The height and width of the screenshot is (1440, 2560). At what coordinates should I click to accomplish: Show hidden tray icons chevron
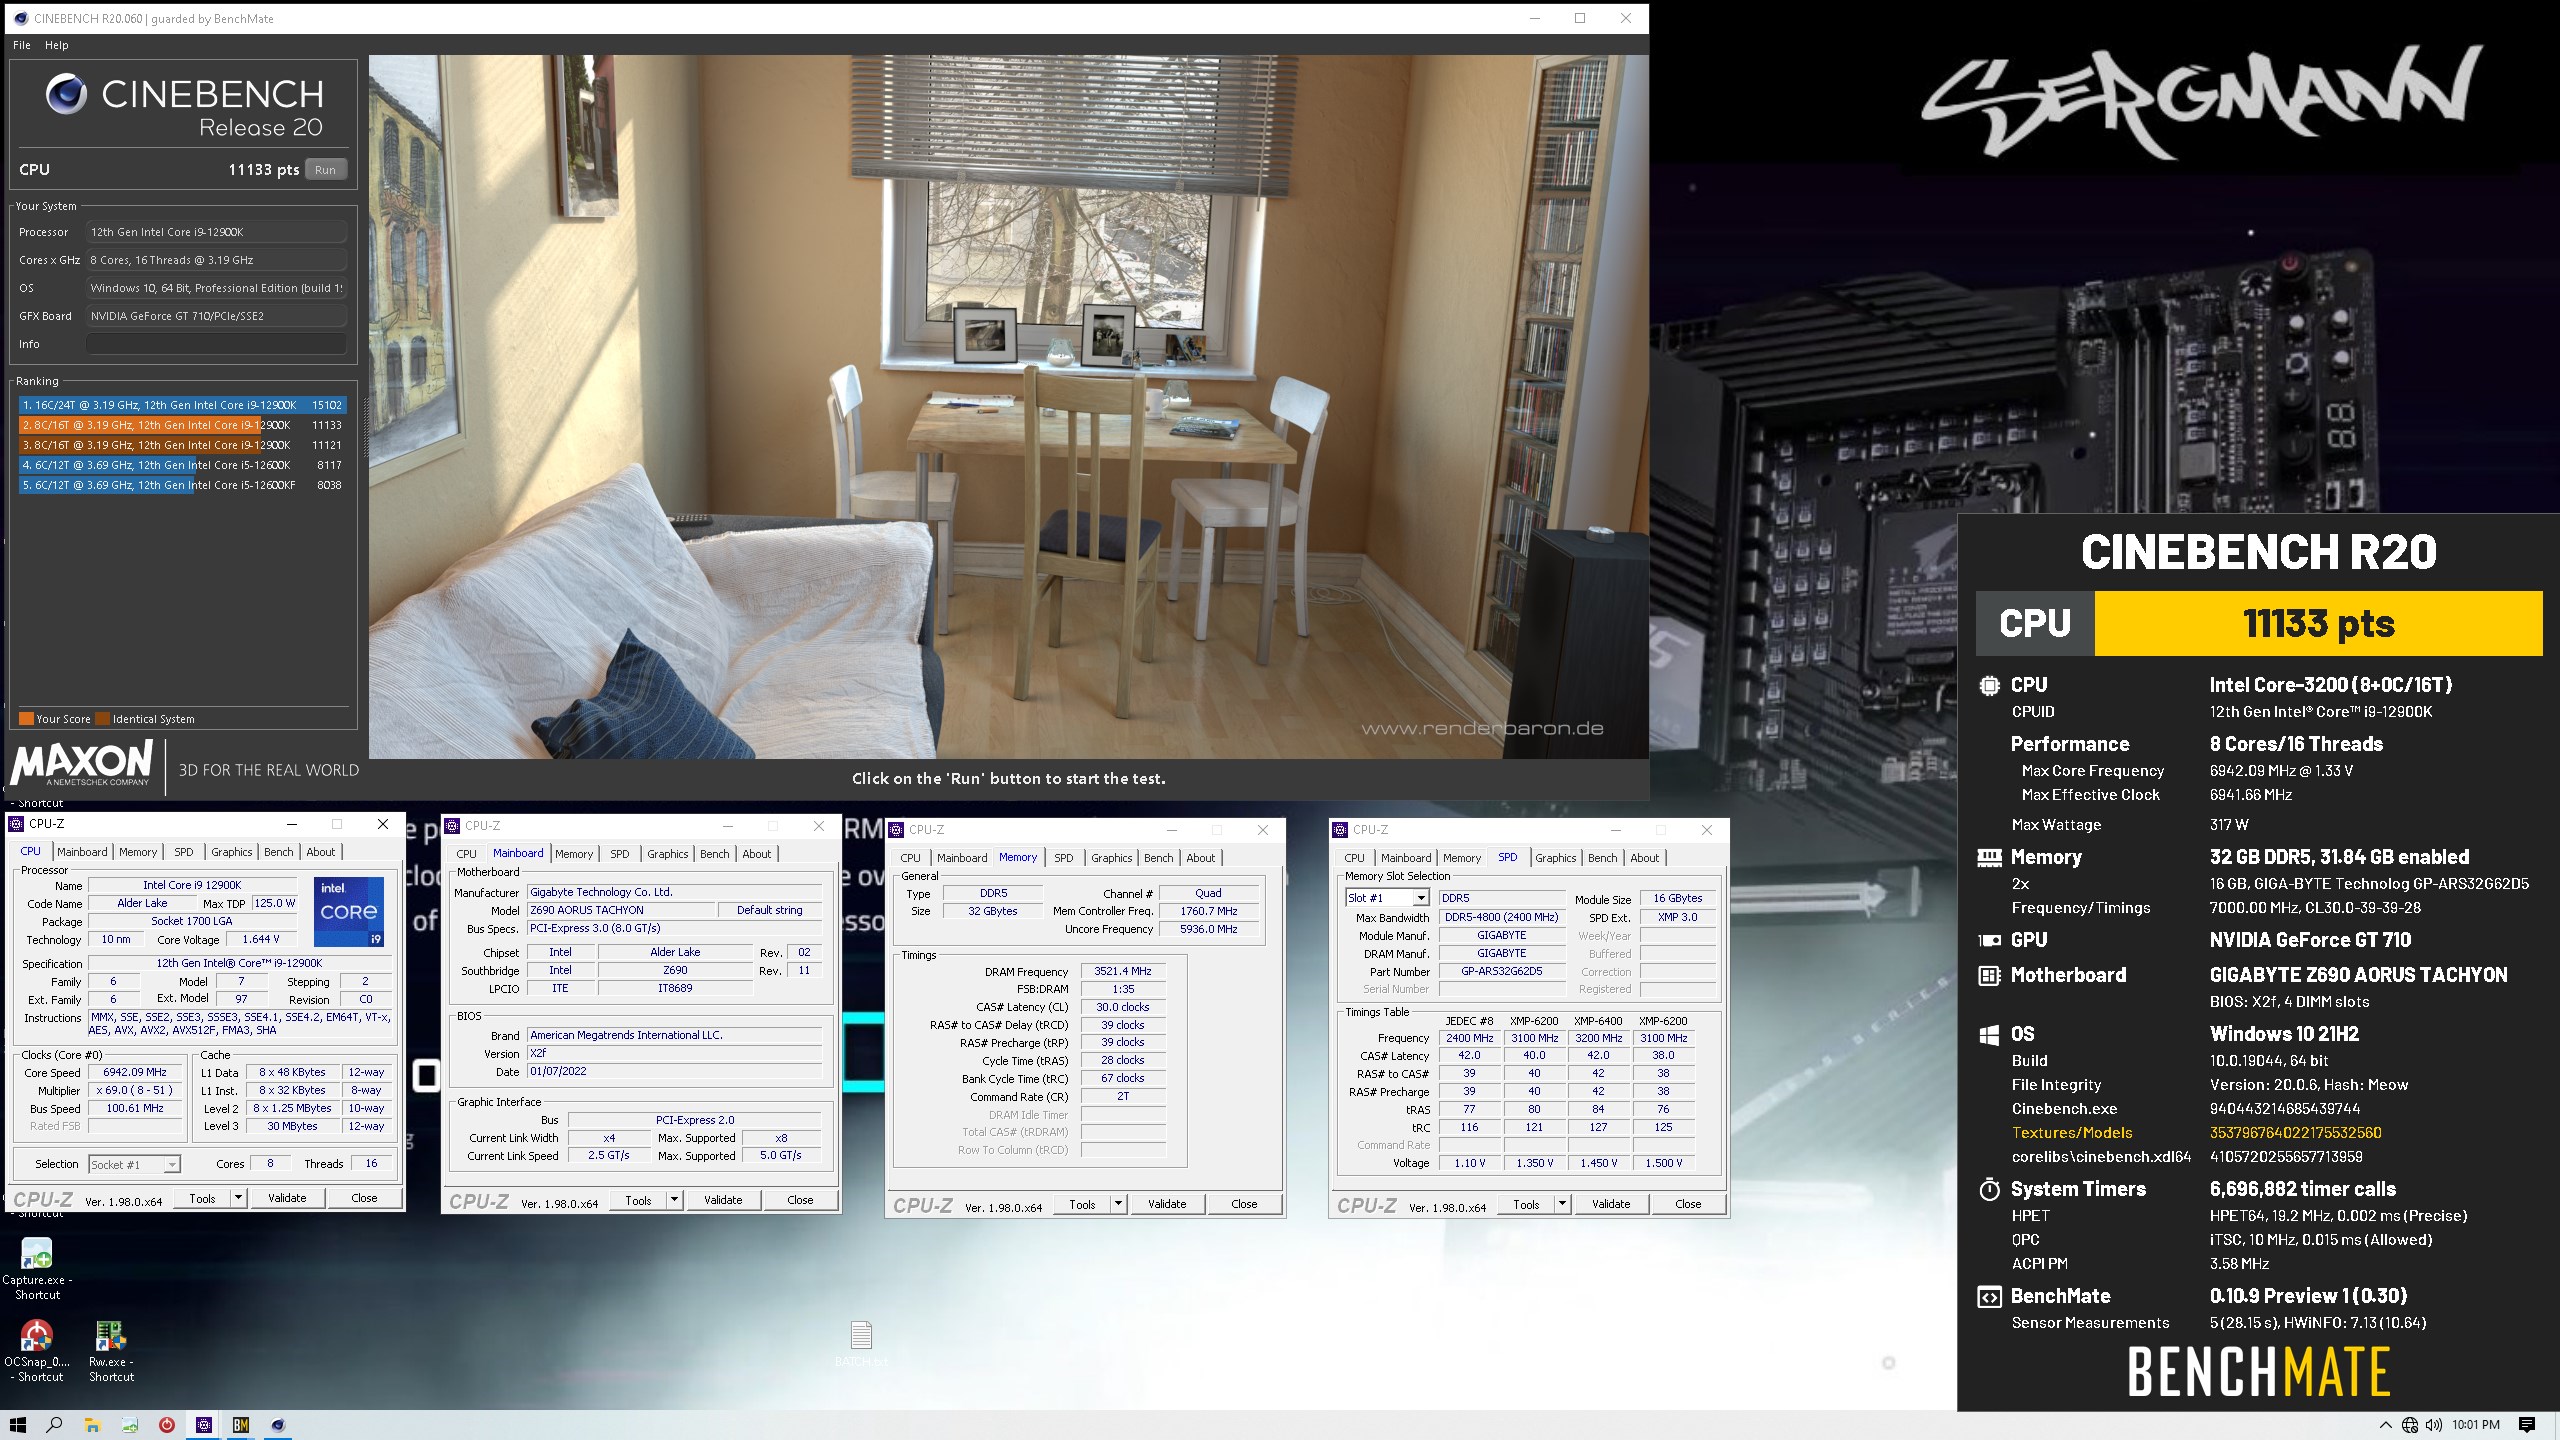point(2386,1425)
